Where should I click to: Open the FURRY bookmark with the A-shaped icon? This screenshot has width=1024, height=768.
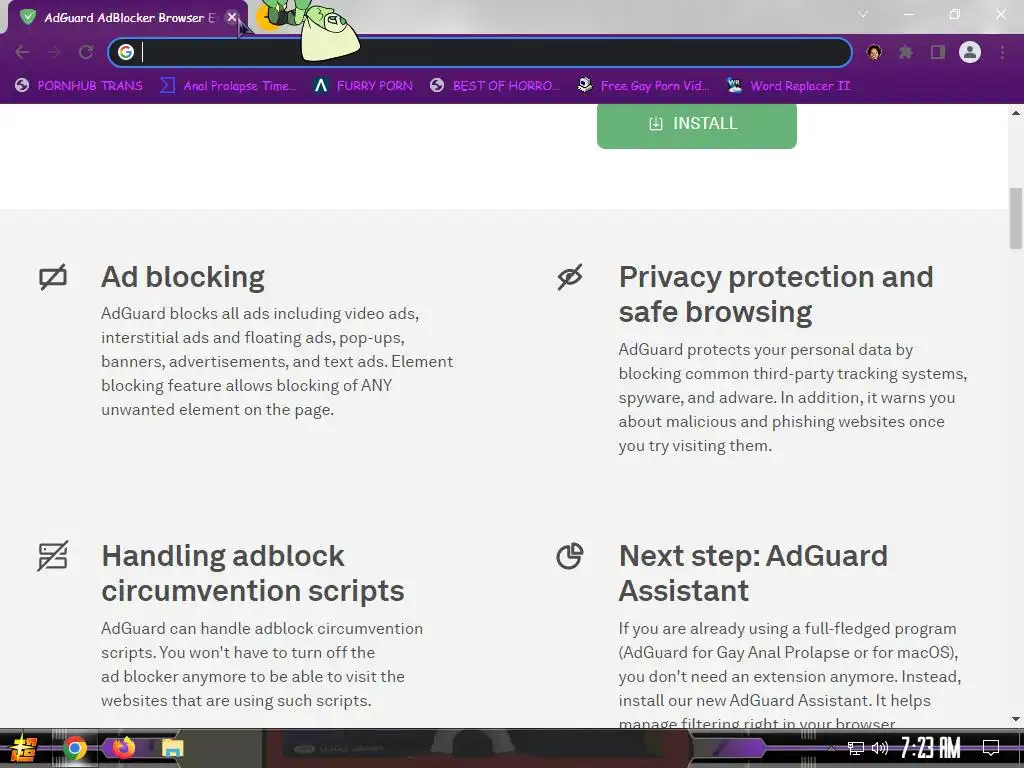tap(363, 86)
